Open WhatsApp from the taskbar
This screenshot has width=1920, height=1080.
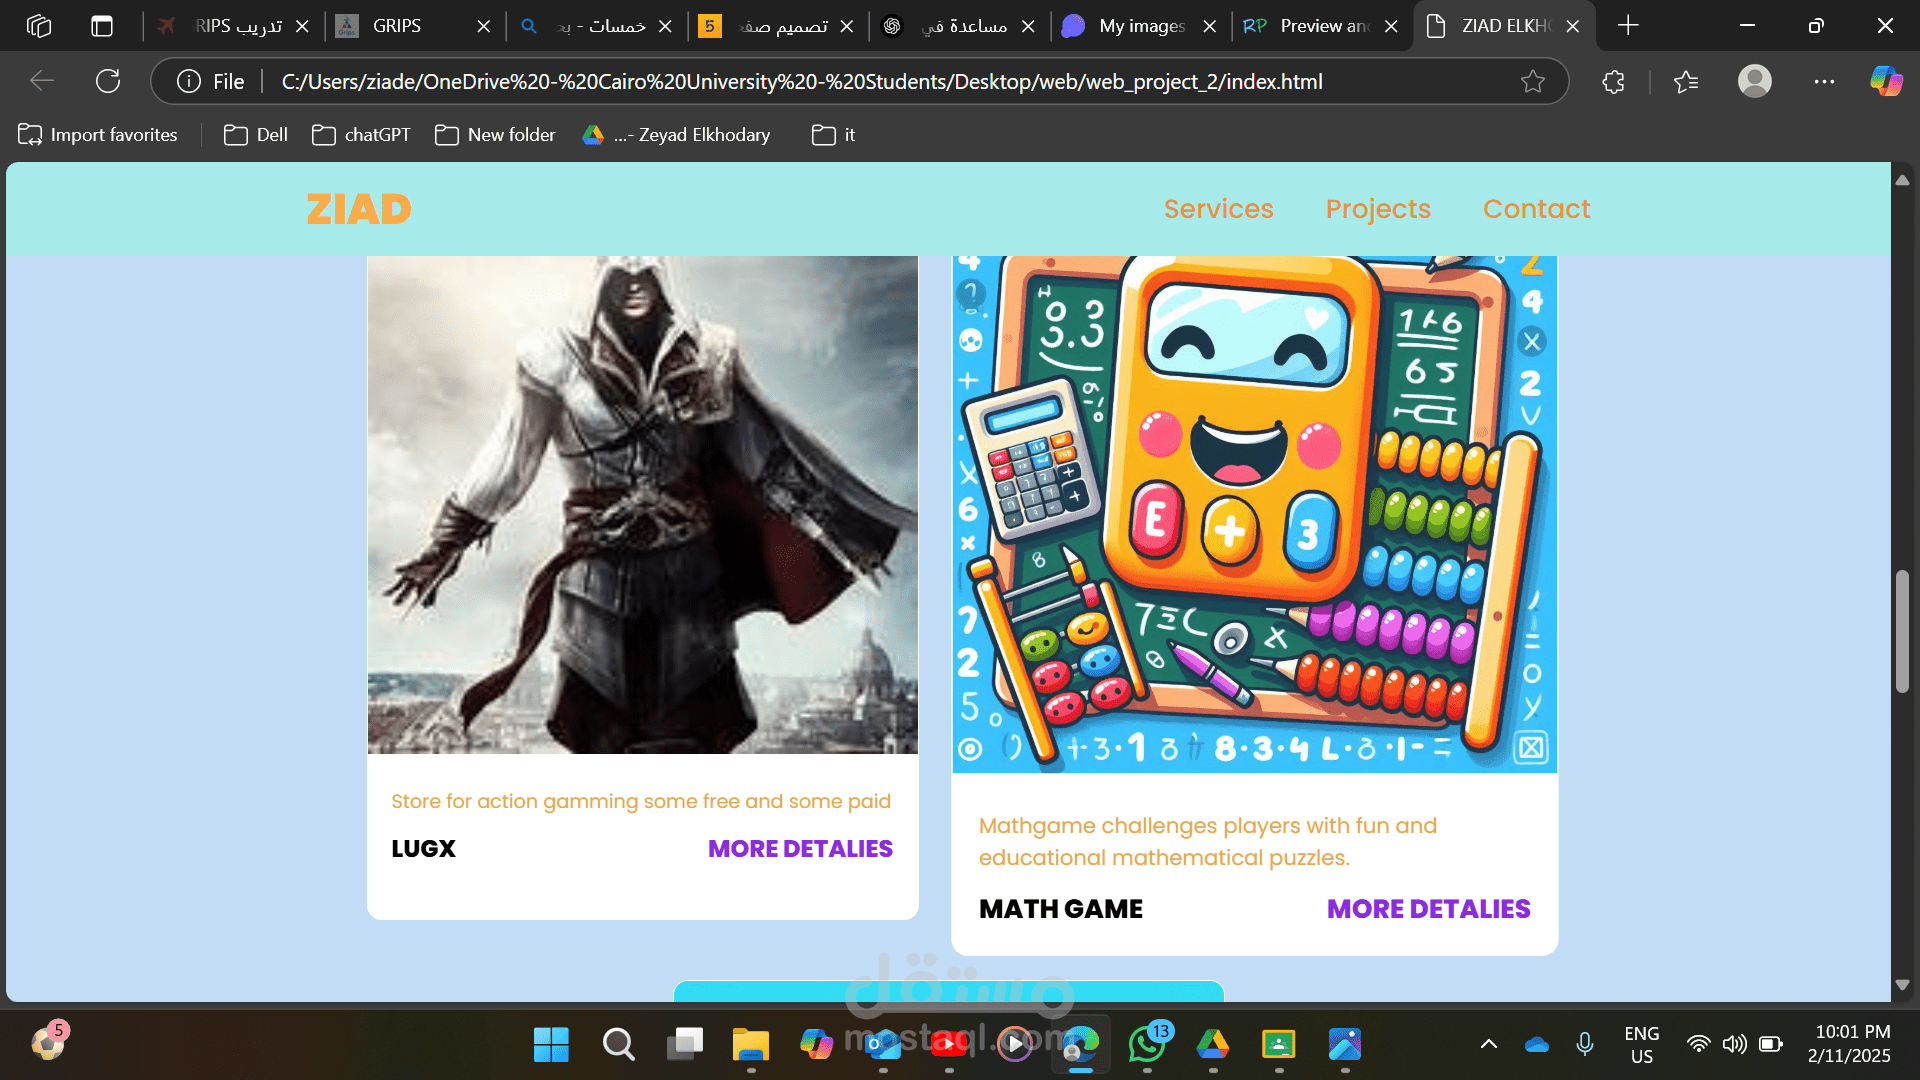1147,1044
